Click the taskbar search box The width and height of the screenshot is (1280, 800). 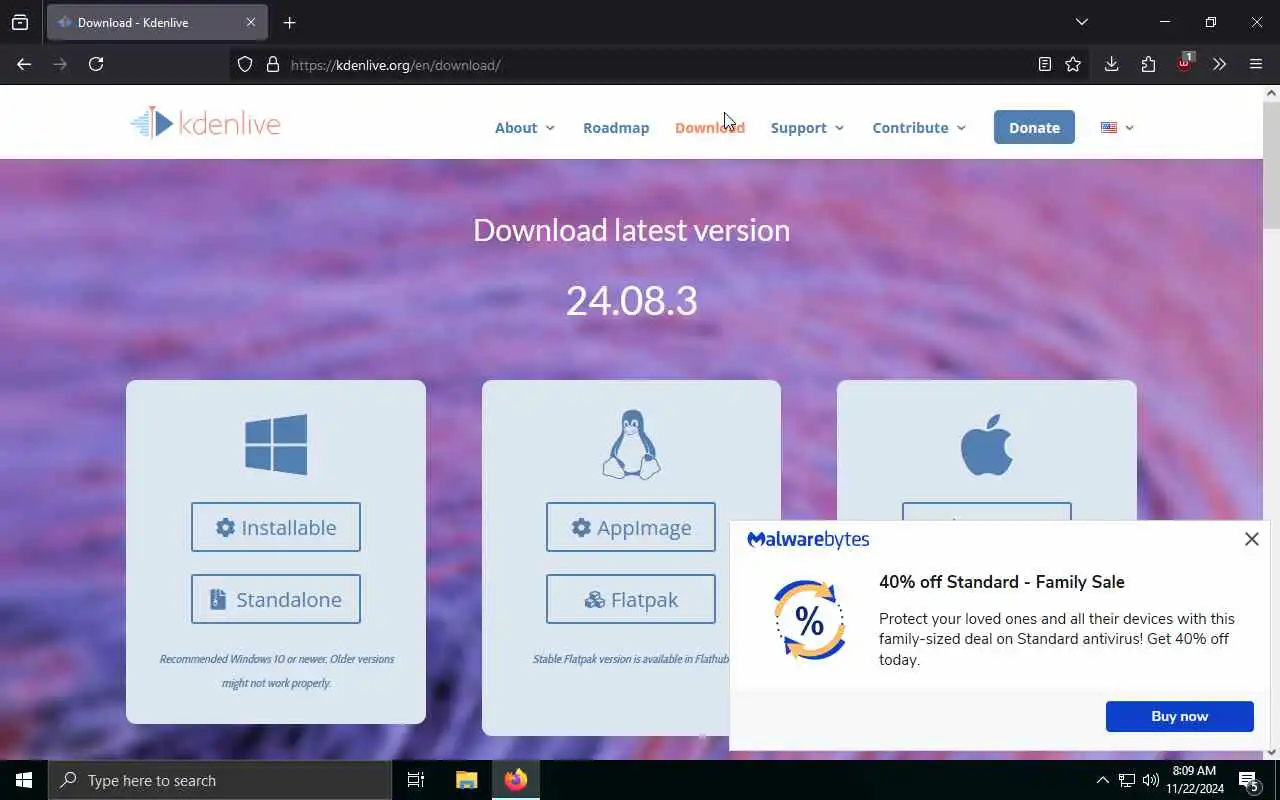(220, 780)
